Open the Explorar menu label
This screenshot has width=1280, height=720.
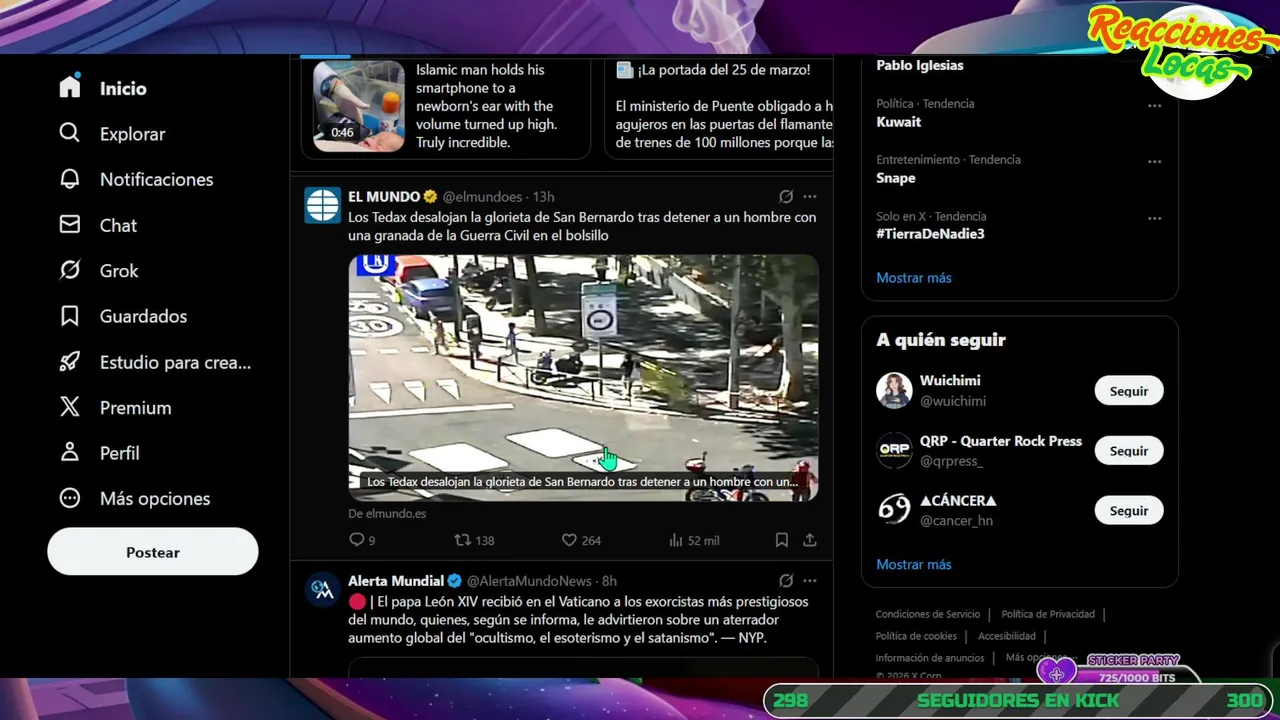[x=132, y=134]
